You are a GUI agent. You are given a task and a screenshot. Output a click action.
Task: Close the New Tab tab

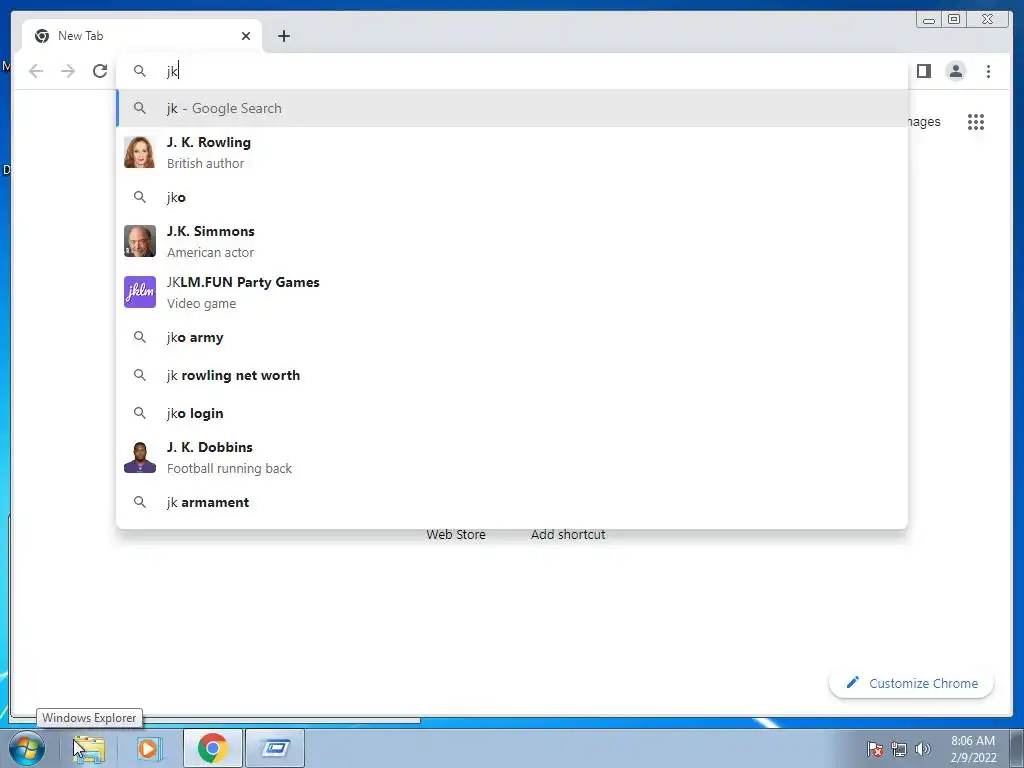[x=246, y=36]
